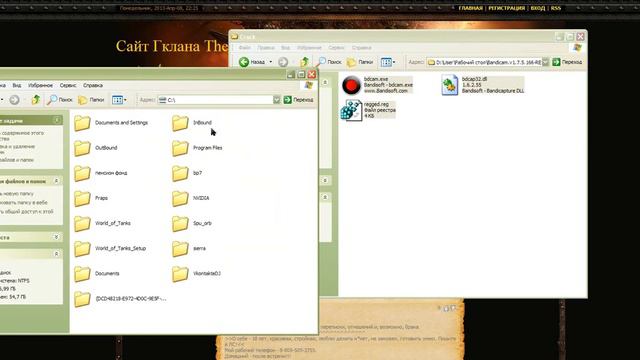Select the Documents folder icon in C:\
640x360 pixels.
[x=82, y=274]
